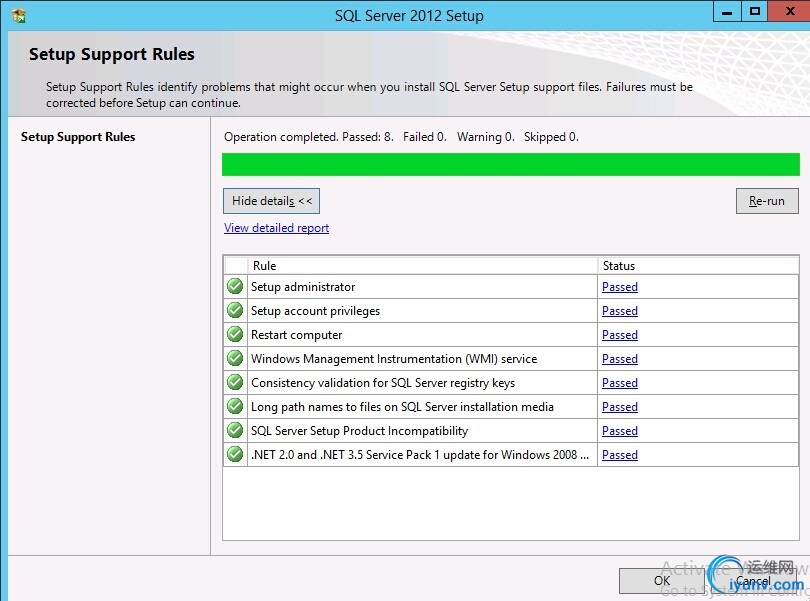Open Passed status for Product Incompatibility rule

[x=620, y=431]
